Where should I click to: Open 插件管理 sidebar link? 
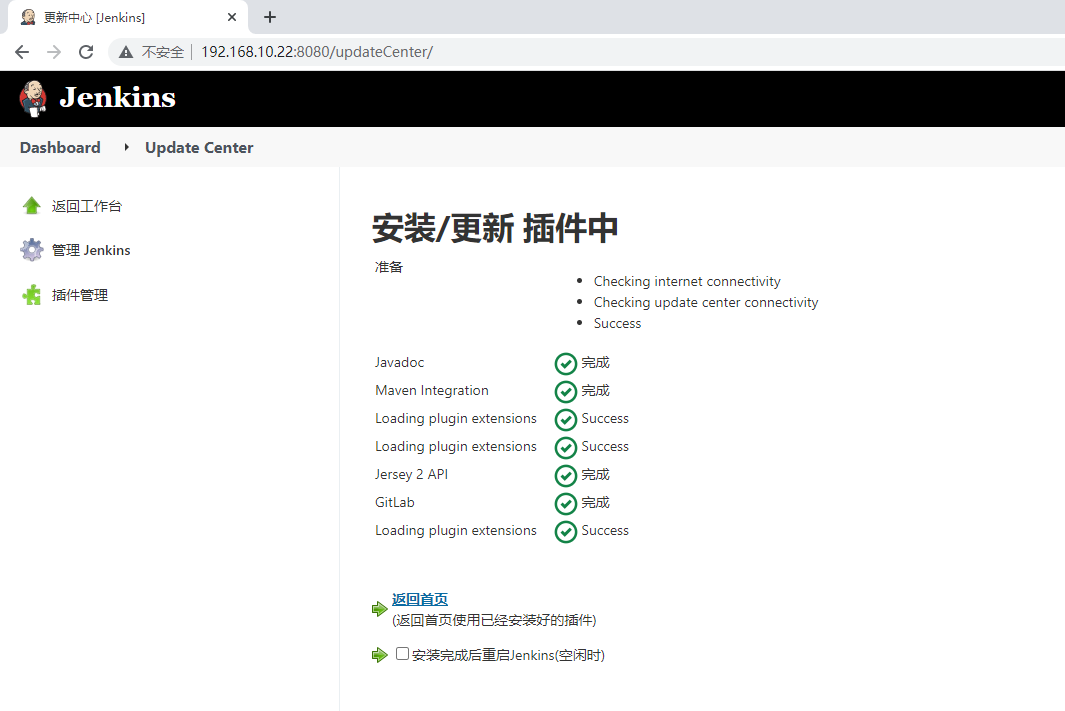tap(80, 295)
